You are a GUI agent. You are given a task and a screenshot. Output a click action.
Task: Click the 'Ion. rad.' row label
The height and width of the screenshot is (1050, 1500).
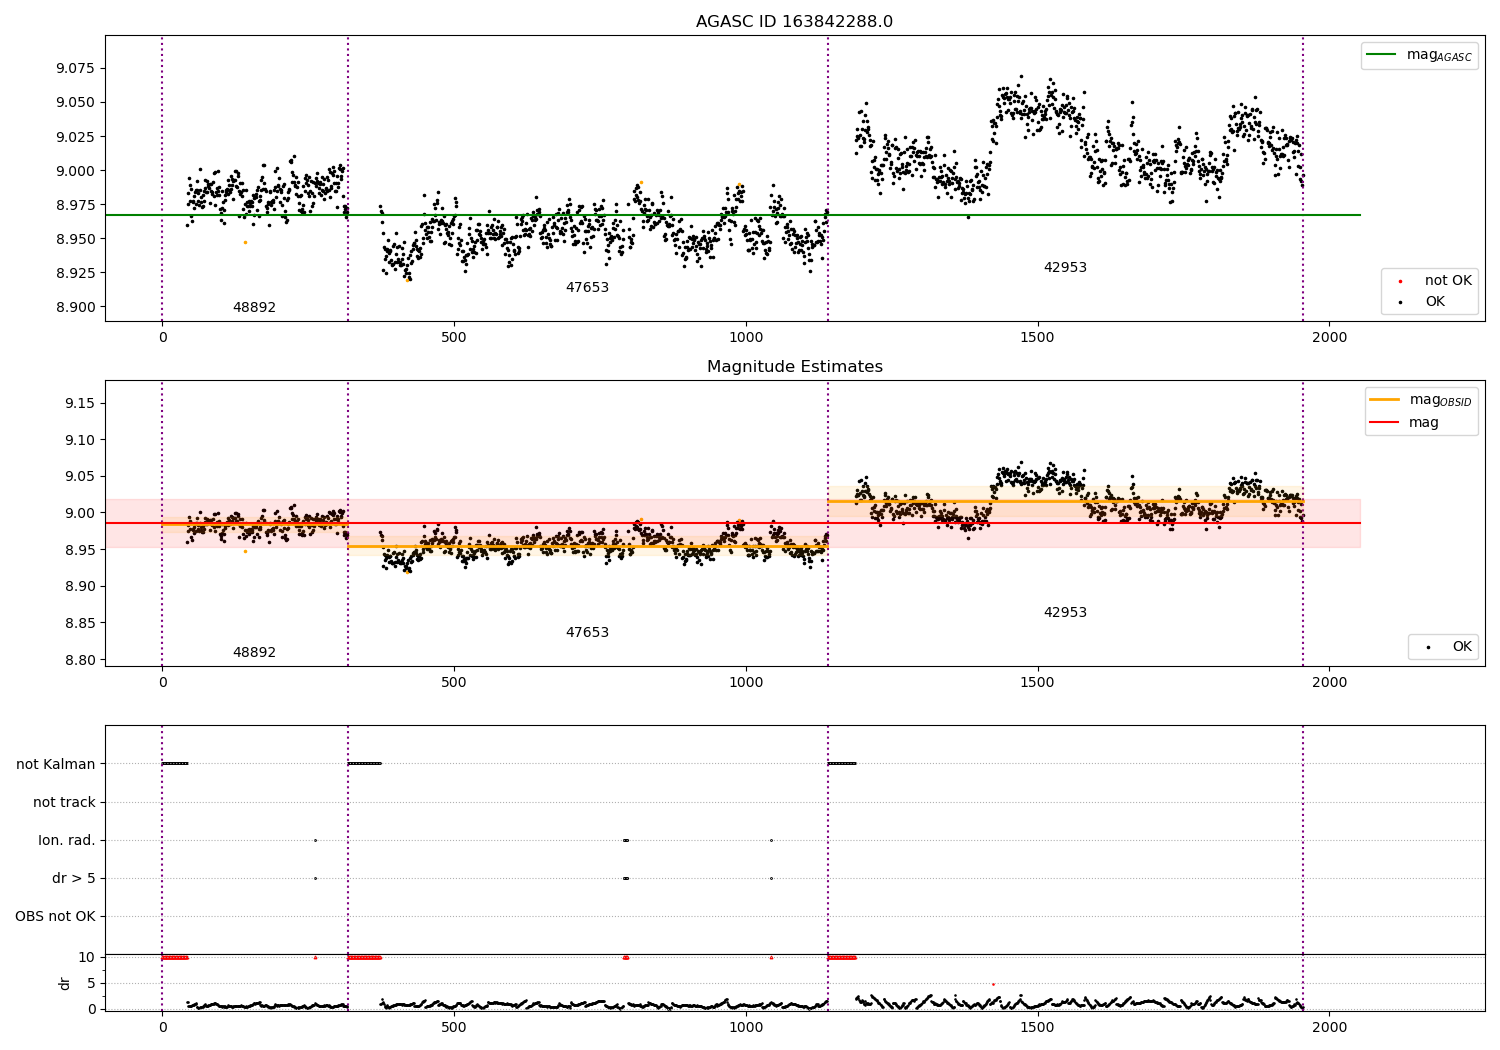click(x=67, y=841)
